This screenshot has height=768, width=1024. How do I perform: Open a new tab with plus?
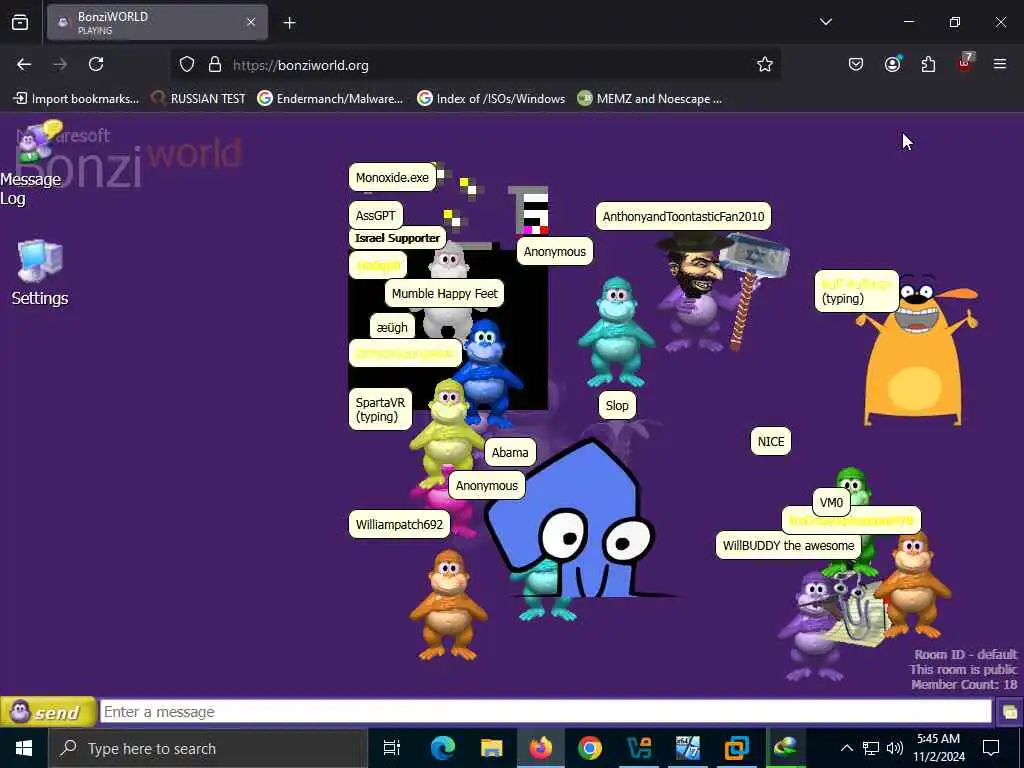click(x=289, y=23)
